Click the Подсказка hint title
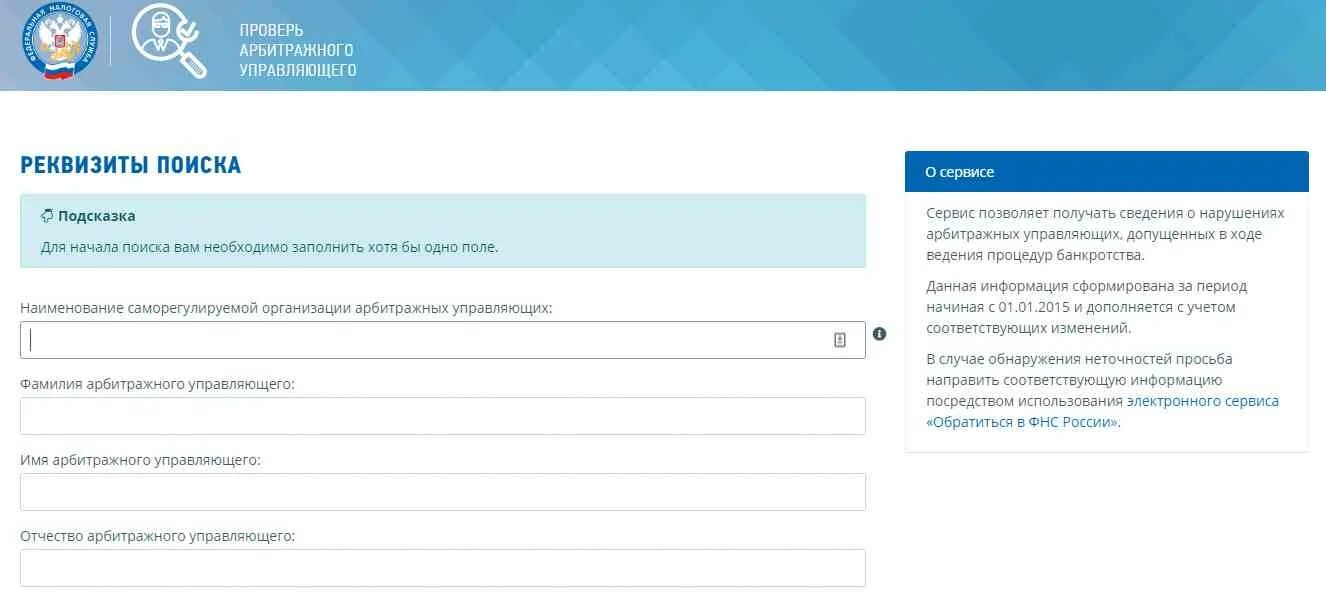This screenshot has width=1326, height=594. (x=96, y=216)
